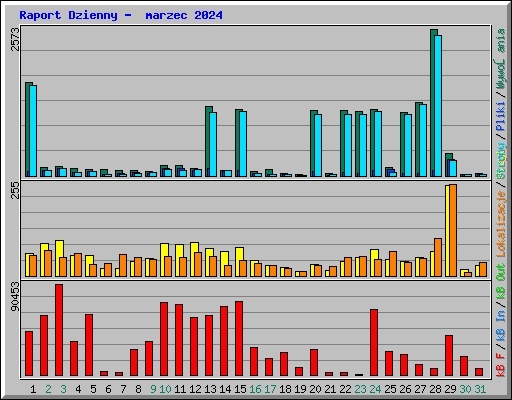Click the red kB bar for day 14
The image size is (512, 400).
(x=224, y=341)
